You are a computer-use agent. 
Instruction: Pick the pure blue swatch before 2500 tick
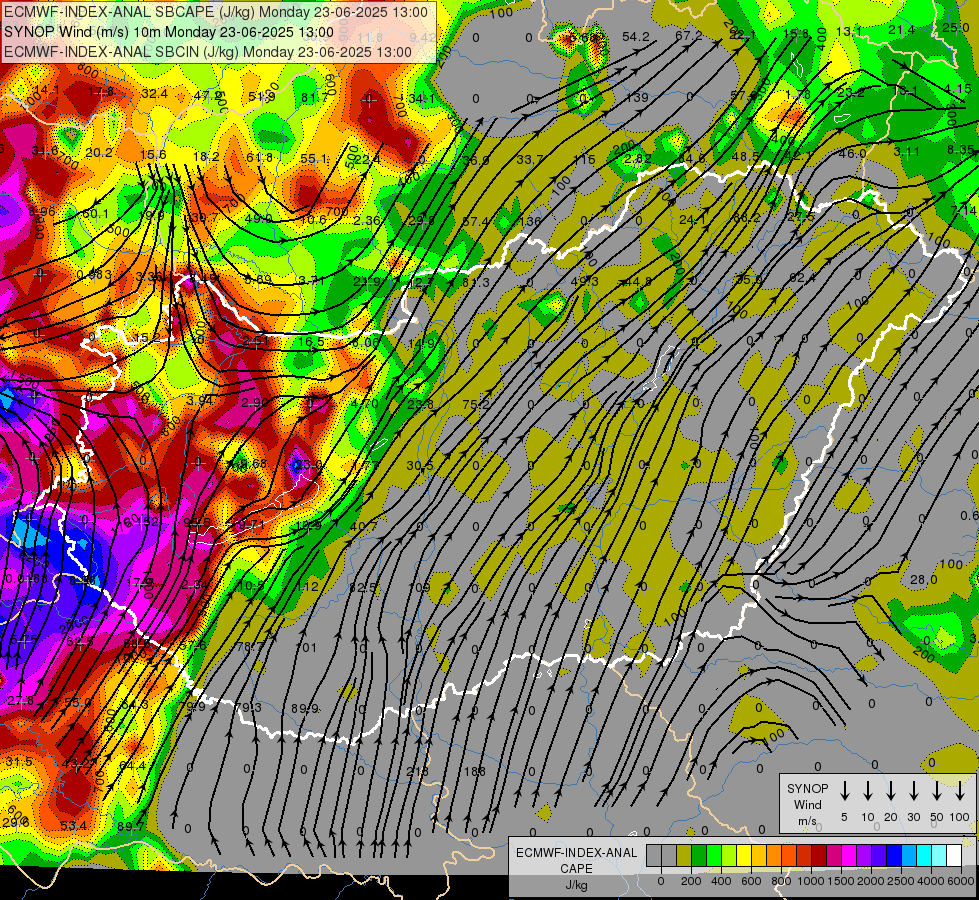pos(895,856)
